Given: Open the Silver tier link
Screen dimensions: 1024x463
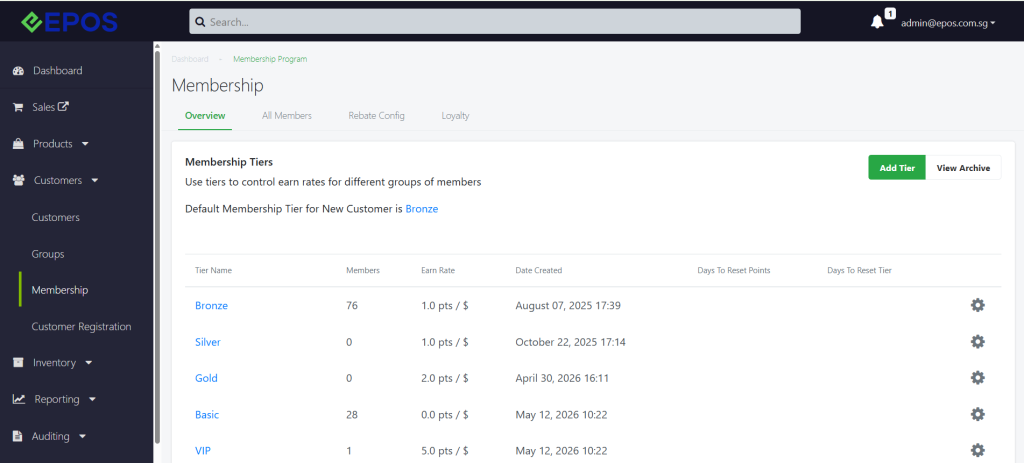Looking at the screenshot, I should (208, 342).
